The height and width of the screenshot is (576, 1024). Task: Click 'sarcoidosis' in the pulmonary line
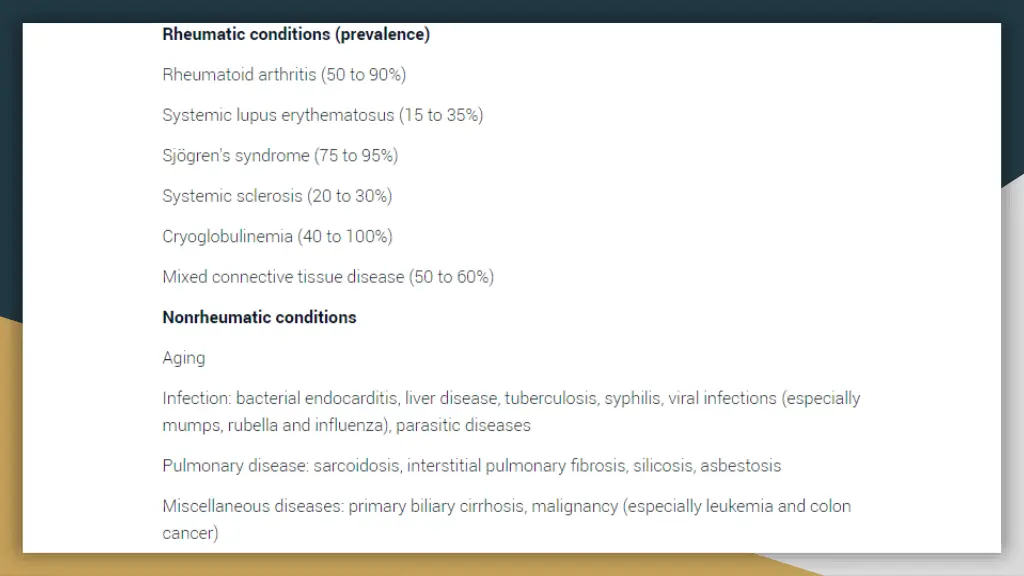click(x=357, y=466)
